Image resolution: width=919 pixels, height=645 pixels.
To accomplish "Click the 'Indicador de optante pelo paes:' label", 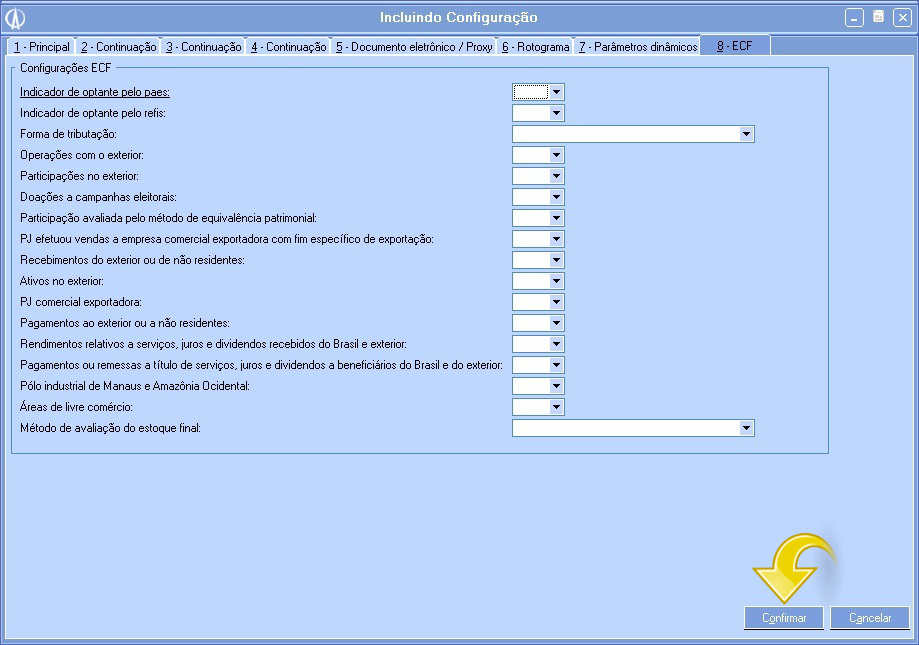I will point(95,92).
